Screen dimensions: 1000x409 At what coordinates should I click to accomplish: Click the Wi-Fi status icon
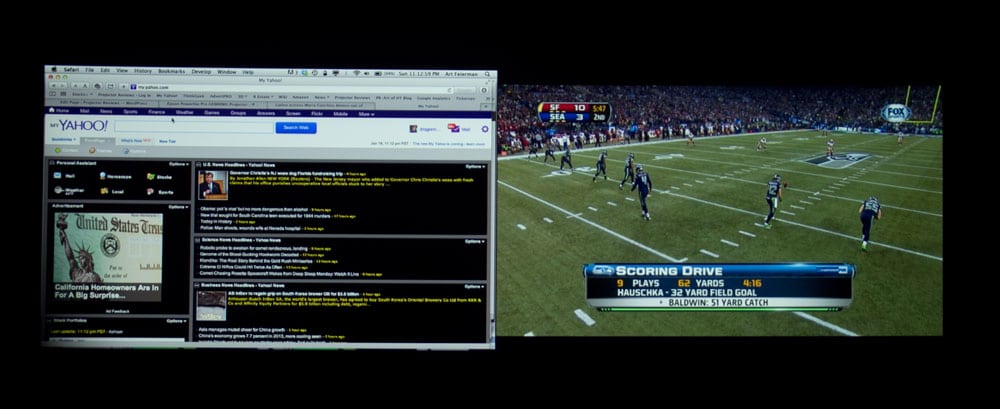[x=357, y=73]
